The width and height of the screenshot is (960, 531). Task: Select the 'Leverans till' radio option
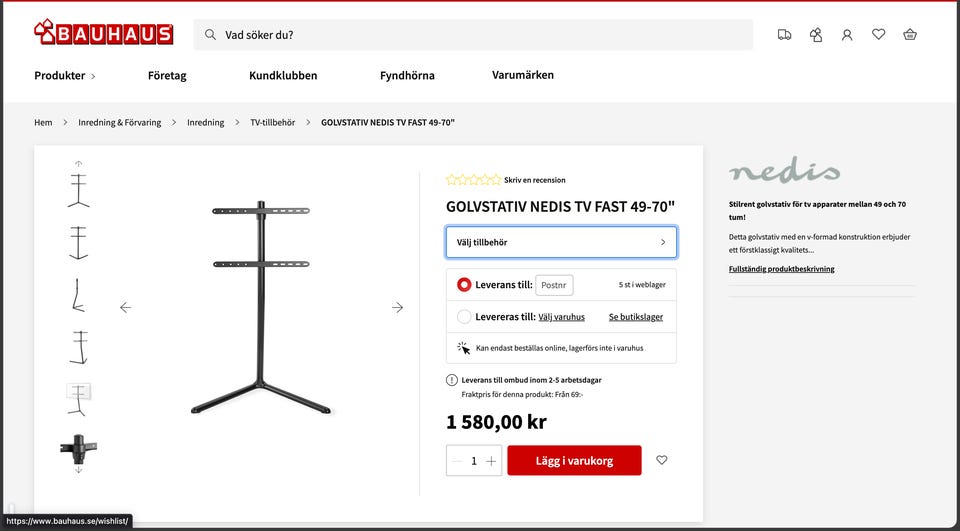(464, 285)
